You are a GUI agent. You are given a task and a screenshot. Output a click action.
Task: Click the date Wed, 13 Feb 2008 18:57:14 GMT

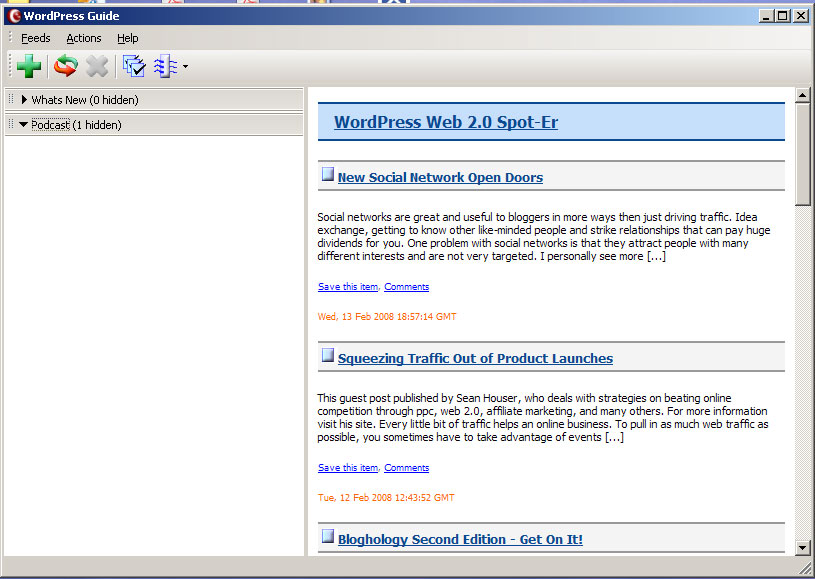[x=387, y=317]
